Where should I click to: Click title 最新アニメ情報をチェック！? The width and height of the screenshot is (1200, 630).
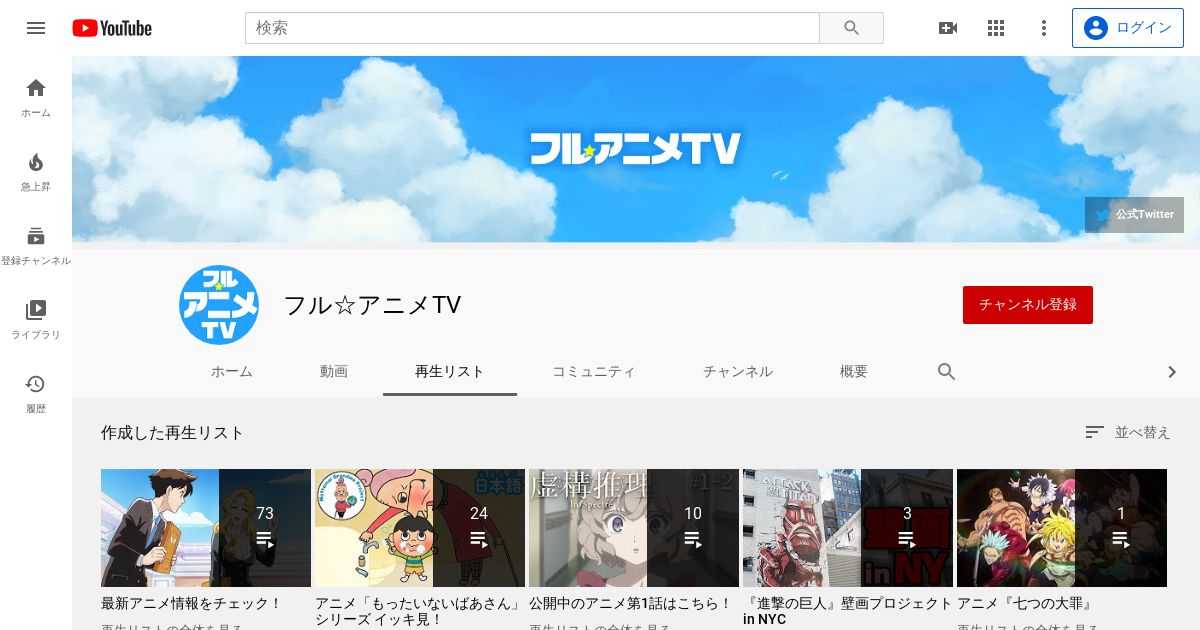click(x=192, y=604)
